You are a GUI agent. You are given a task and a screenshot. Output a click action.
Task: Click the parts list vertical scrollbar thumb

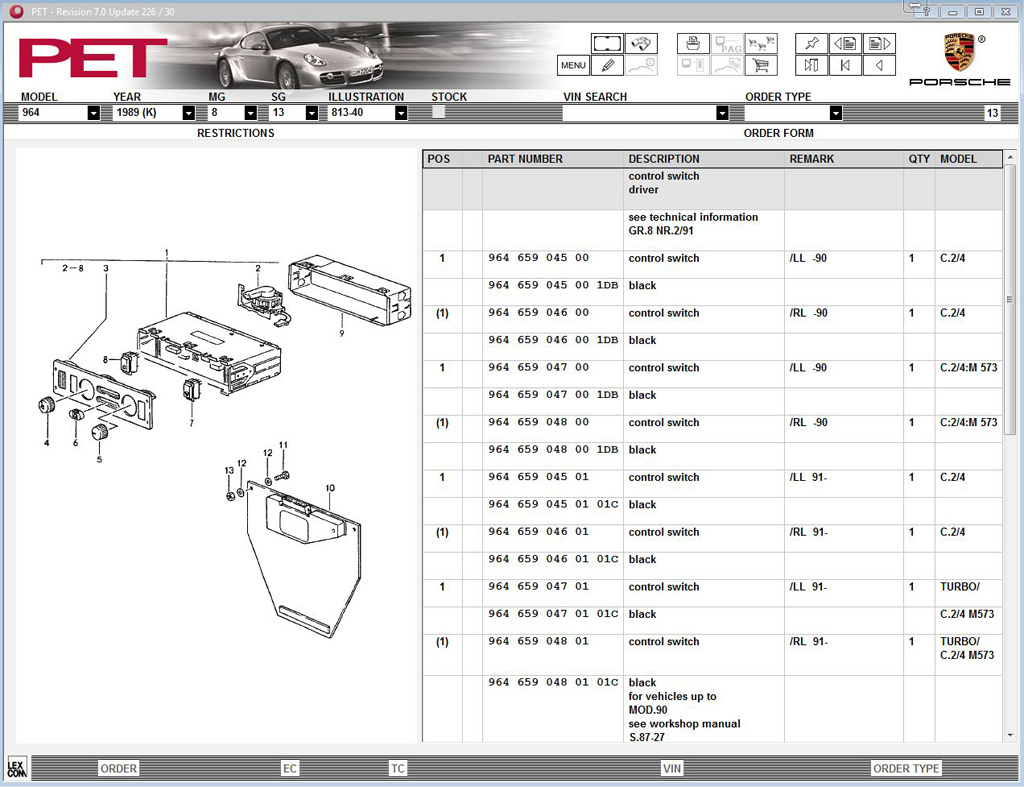[x=1010, y=300]
